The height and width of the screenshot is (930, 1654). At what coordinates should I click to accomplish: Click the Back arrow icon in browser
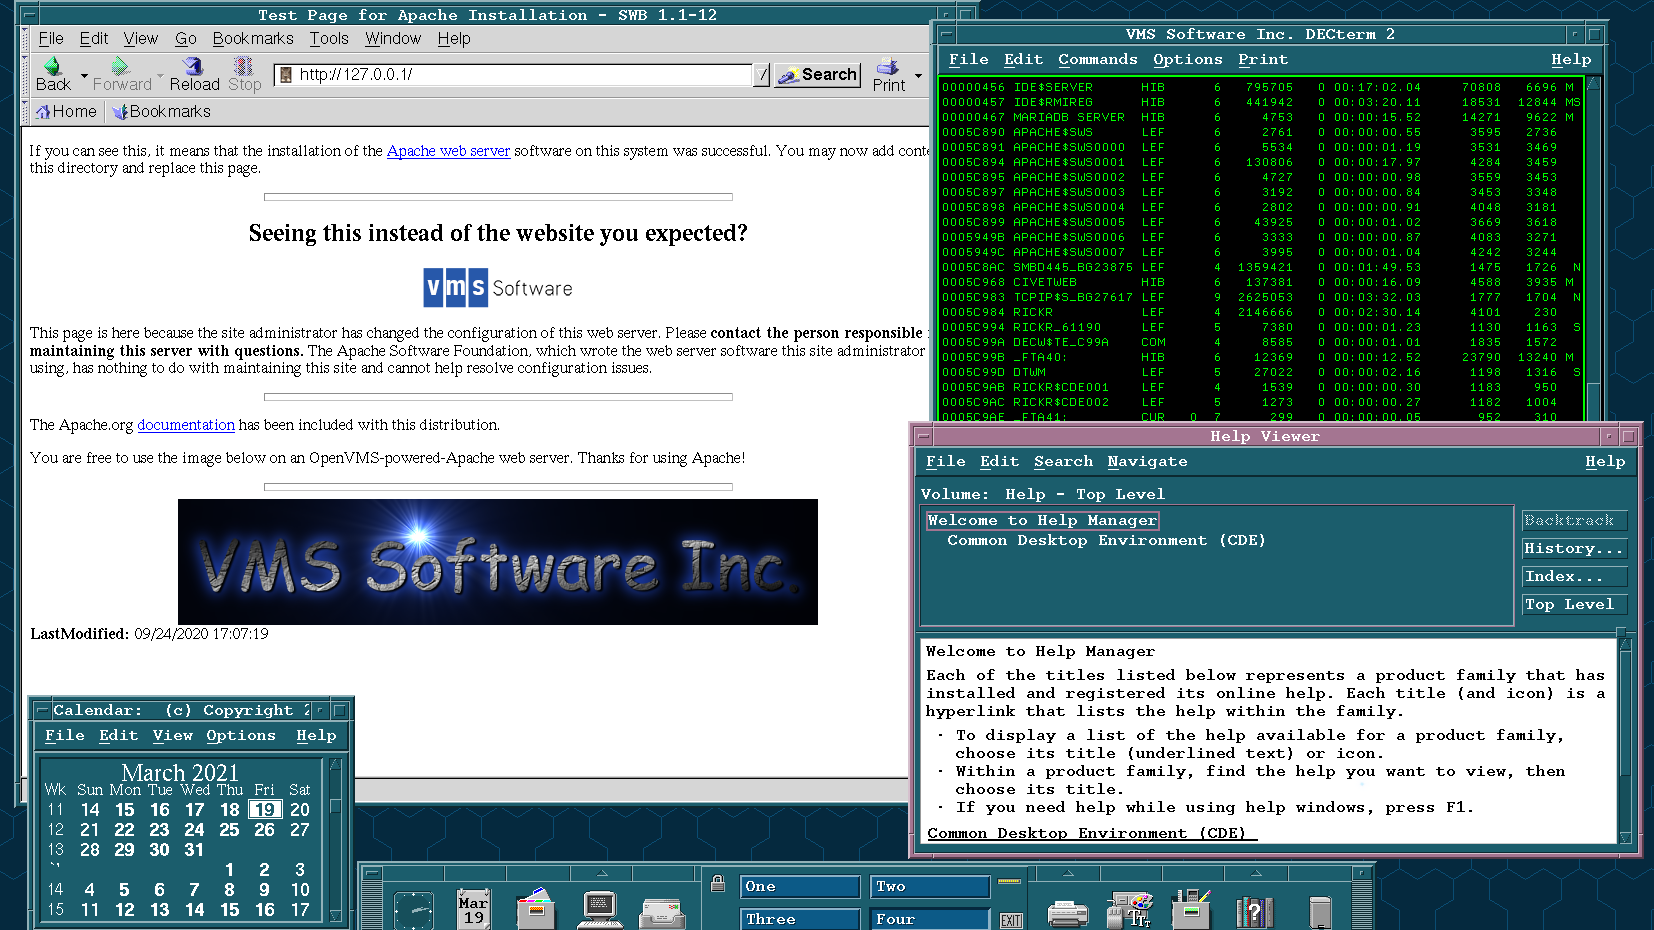click(x=52, y=66)
